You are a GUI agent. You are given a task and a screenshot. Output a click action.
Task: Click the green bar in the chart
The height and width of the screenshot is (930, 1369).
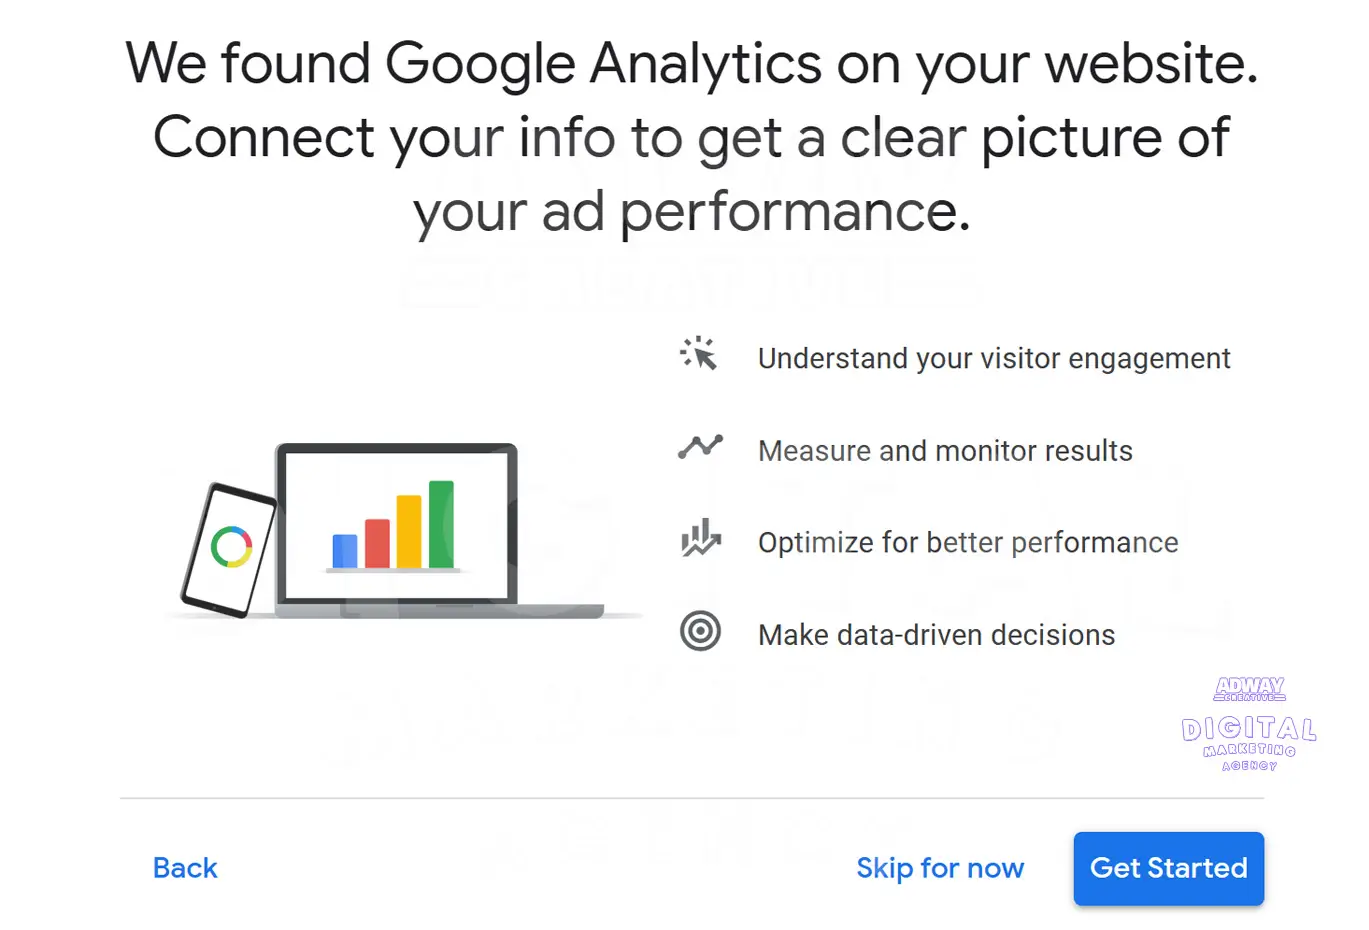pyautogui.click(x=441, y=525)
